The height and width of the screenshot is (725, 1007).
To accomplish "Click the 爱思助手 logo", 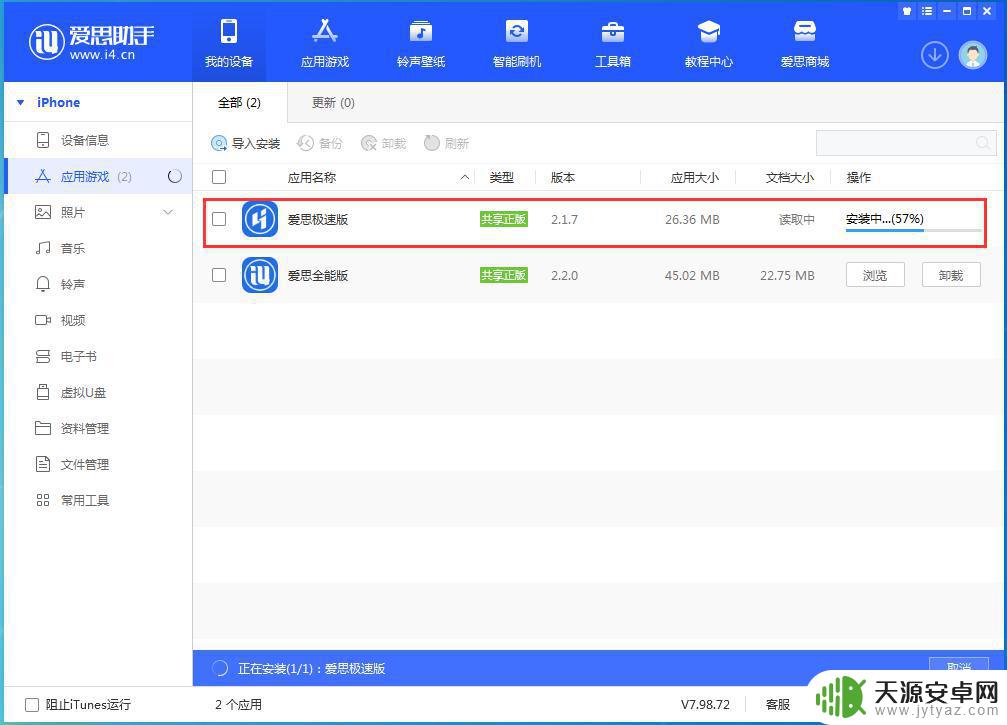I will [91, 42].
